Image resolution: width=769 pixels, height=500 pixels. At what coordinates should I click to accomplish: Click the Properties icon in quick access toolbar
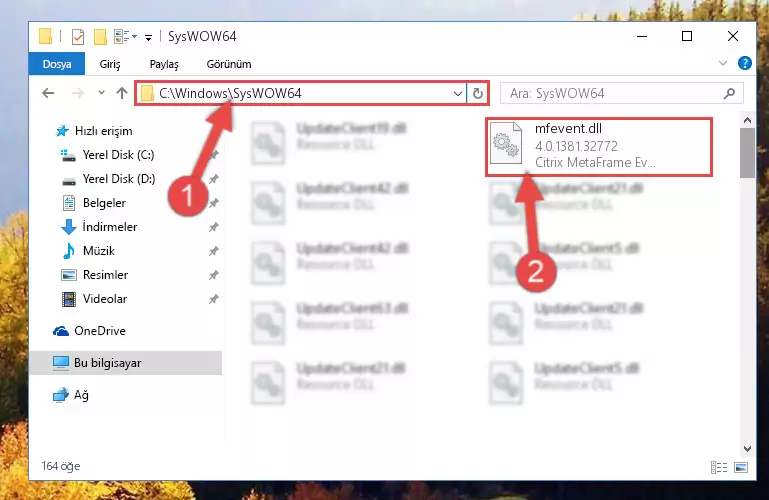point(77,37)
